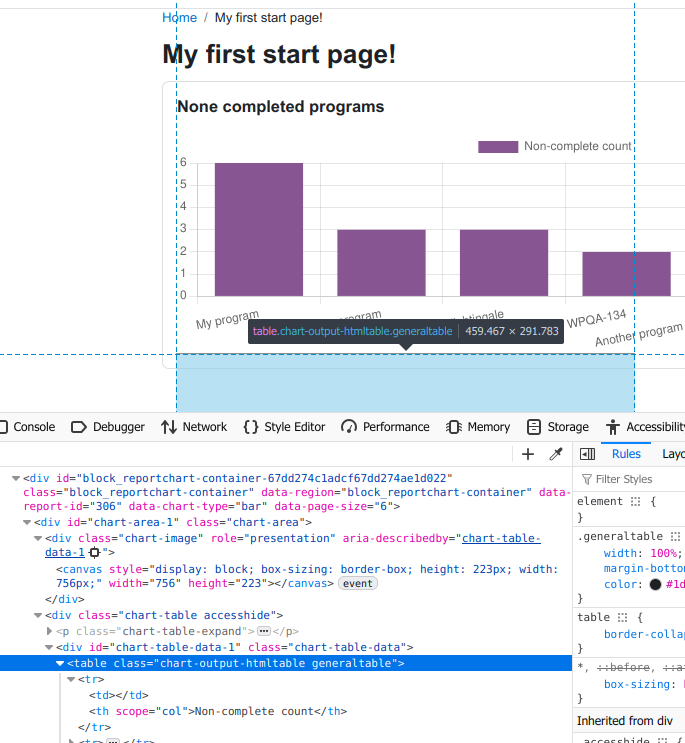Click the Accessibility person icon
Image resolution: width=685 pixels, height=743 pixels.
coord(613,427)
